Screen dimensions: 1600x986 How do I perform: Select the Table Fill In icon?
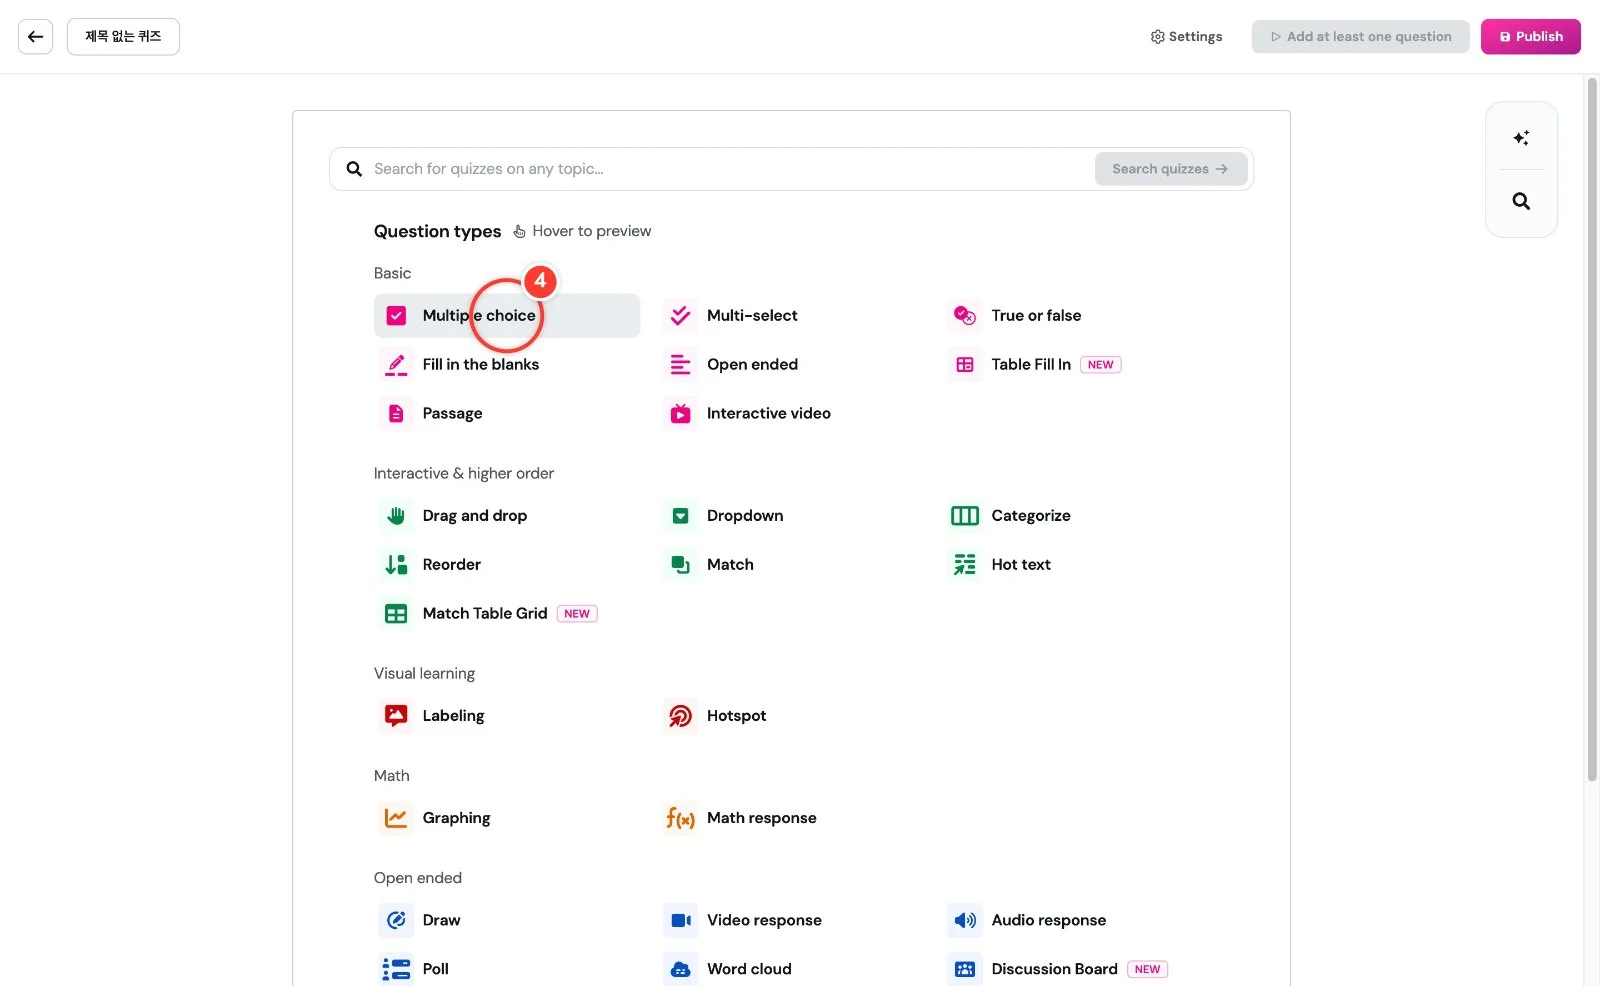(x=964, y=365)
